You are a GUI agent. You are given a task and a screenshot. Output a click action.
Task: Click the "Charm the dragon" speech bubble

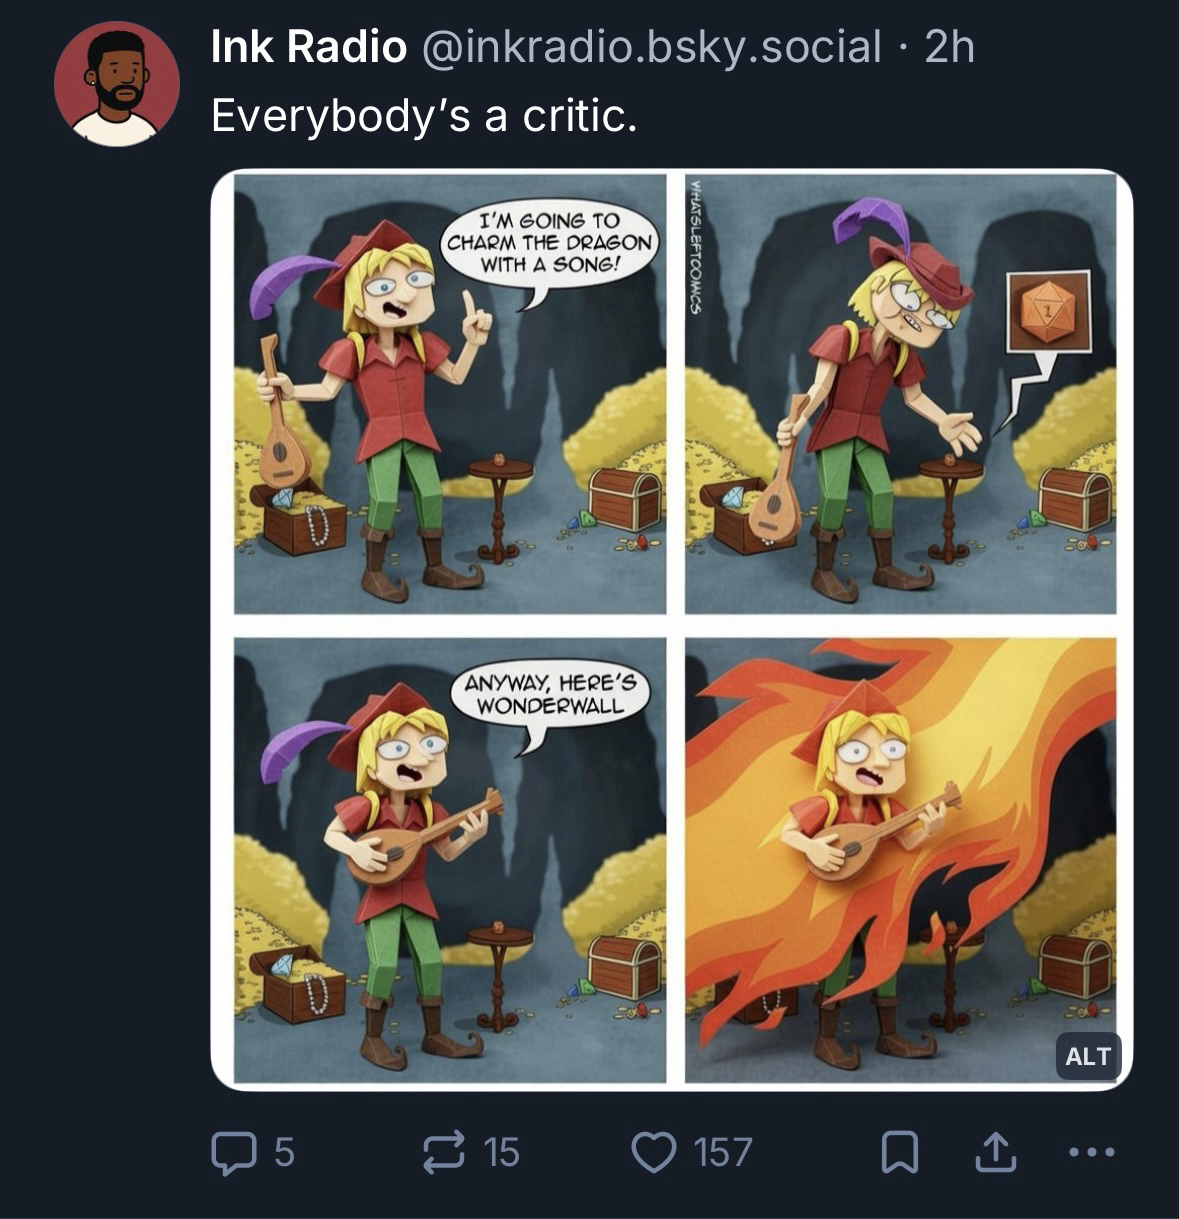click(x=547, y=243)
